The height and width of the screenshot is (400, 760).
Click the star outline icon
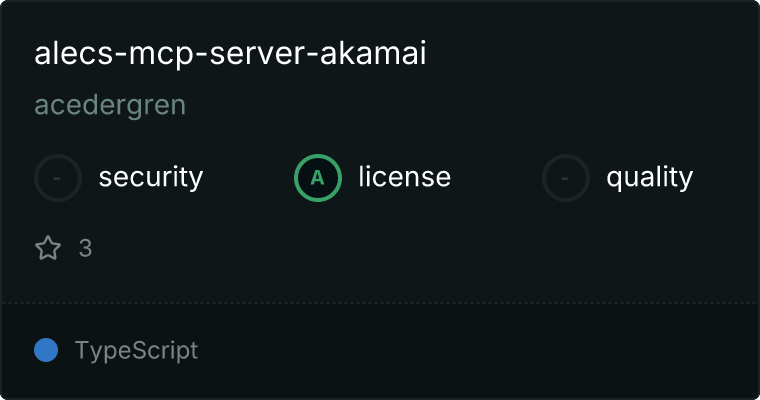[48, 248]
